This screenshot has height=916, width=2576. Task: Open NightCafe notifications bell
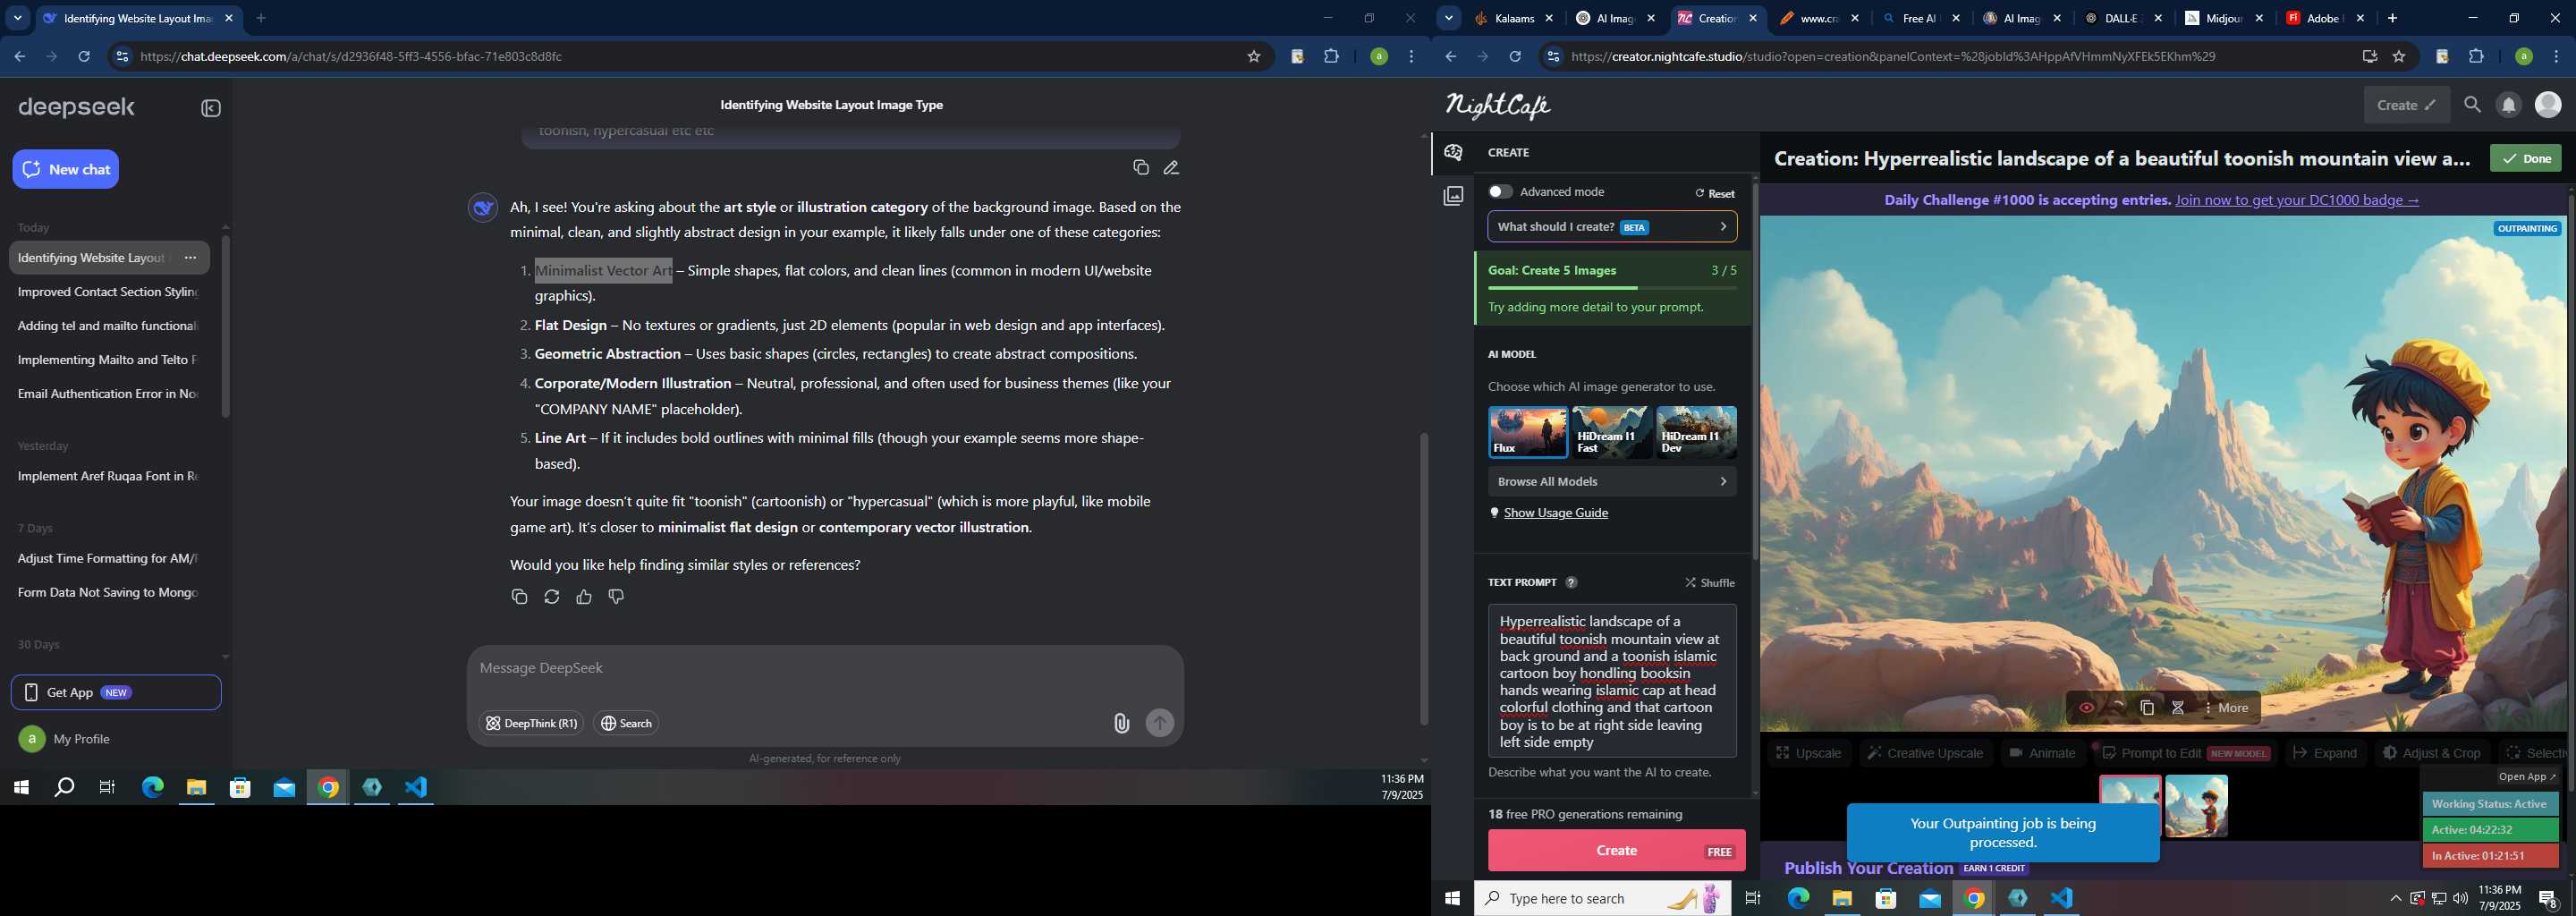[2509, 105]
